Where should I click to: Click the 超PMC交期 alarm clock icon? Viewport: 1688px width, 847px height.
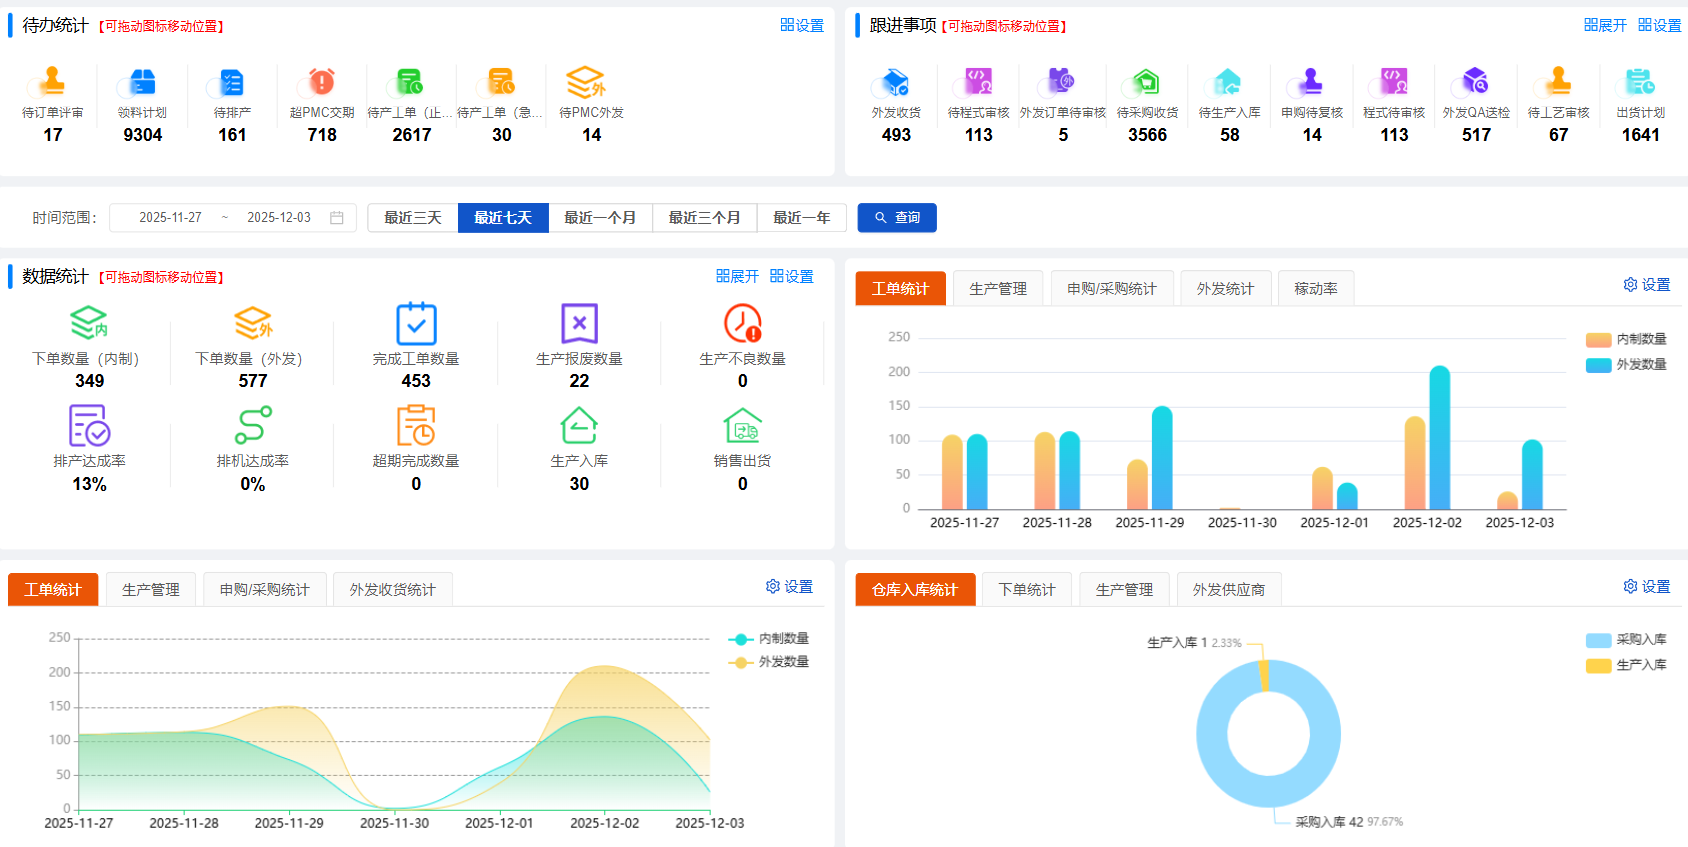pos(322,81)
